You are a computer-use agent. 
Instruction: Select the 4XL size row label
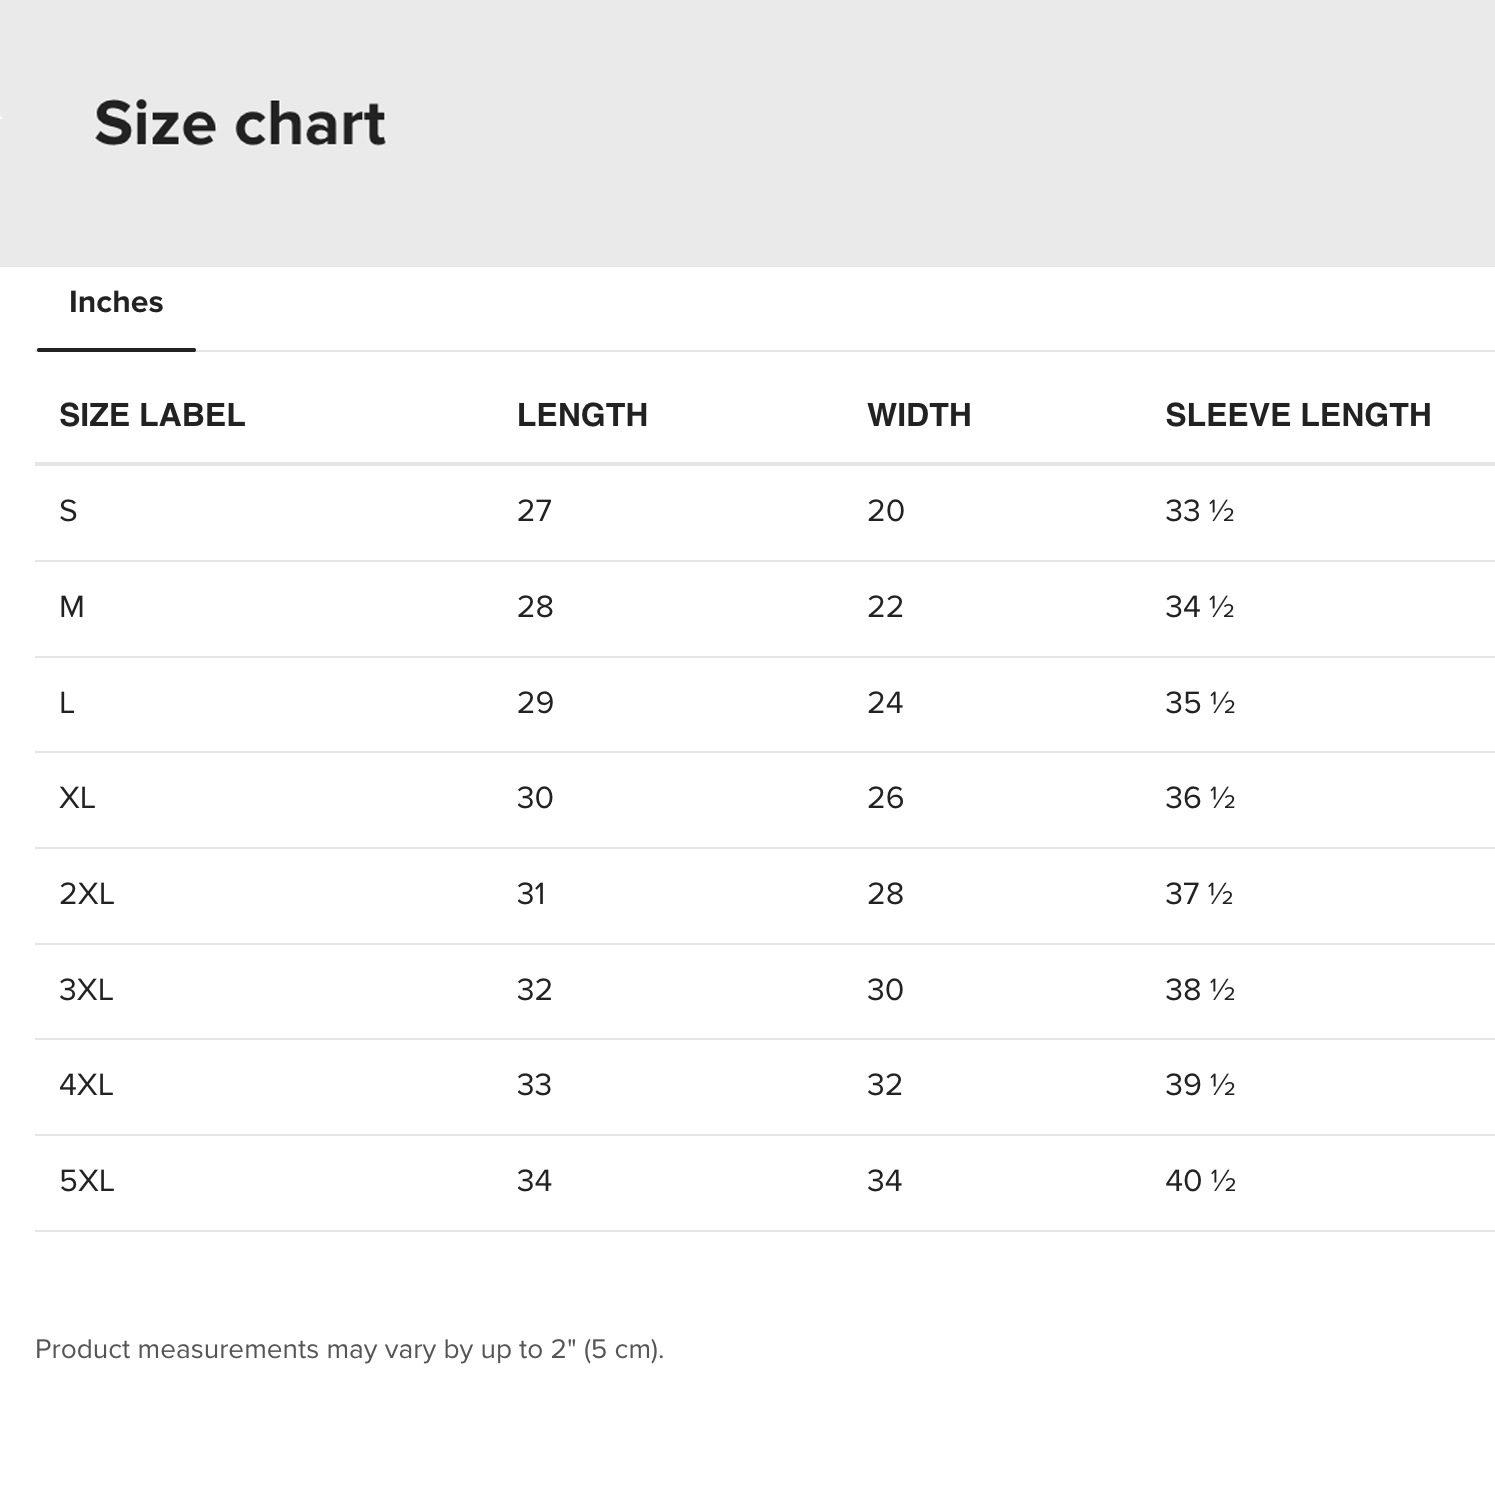pos(86,1085)
